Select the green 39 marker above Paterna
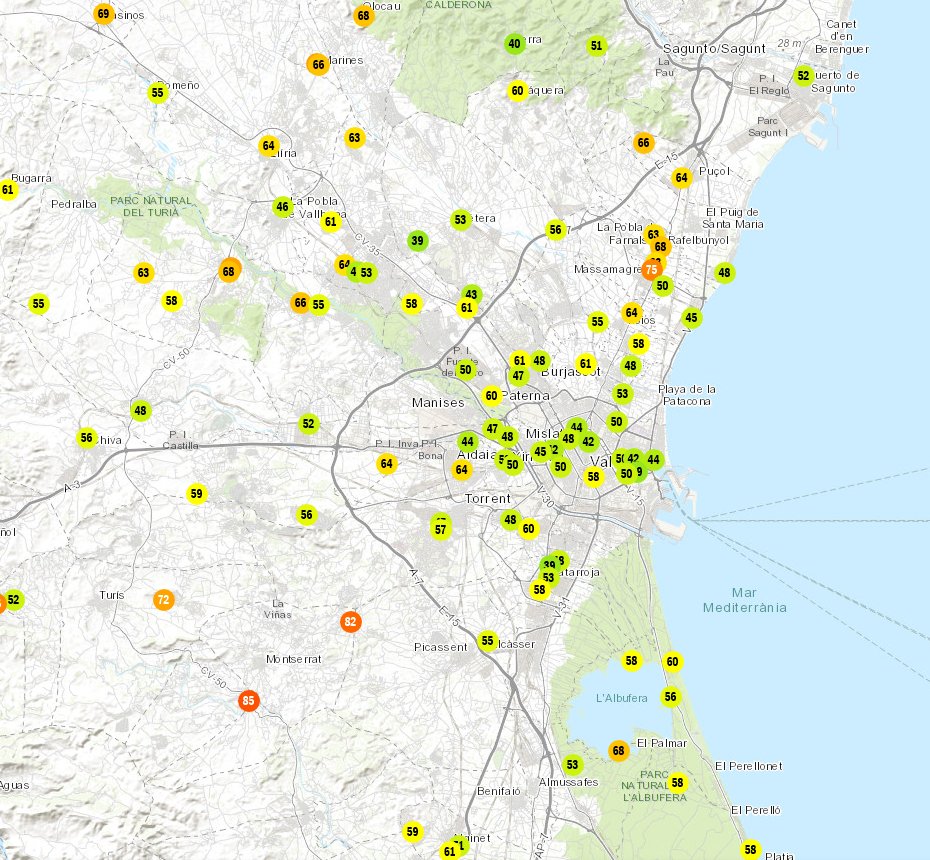 [x=417, y=240]
